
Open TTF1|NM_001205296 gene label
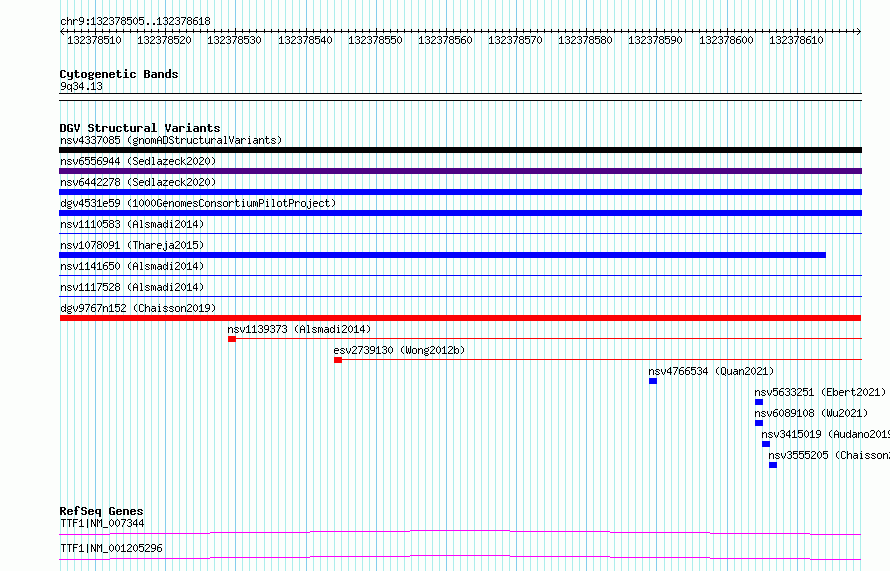111,548
